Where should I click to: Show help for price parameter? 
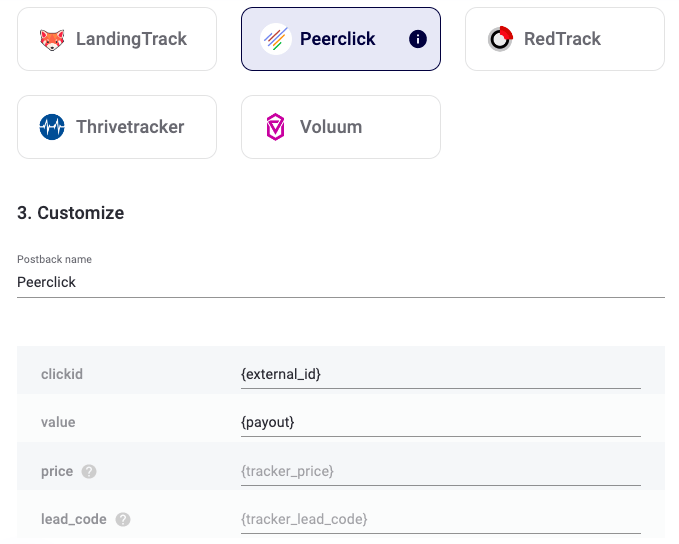89,471
